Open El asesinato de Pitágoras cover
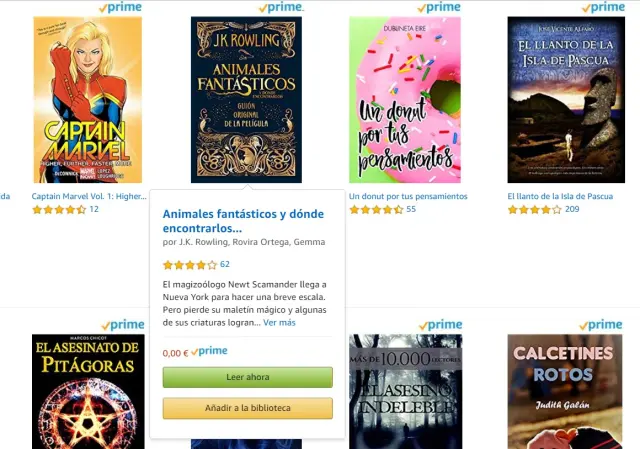The height and width of the screenshot is (449, 640). tap(88, 391)
